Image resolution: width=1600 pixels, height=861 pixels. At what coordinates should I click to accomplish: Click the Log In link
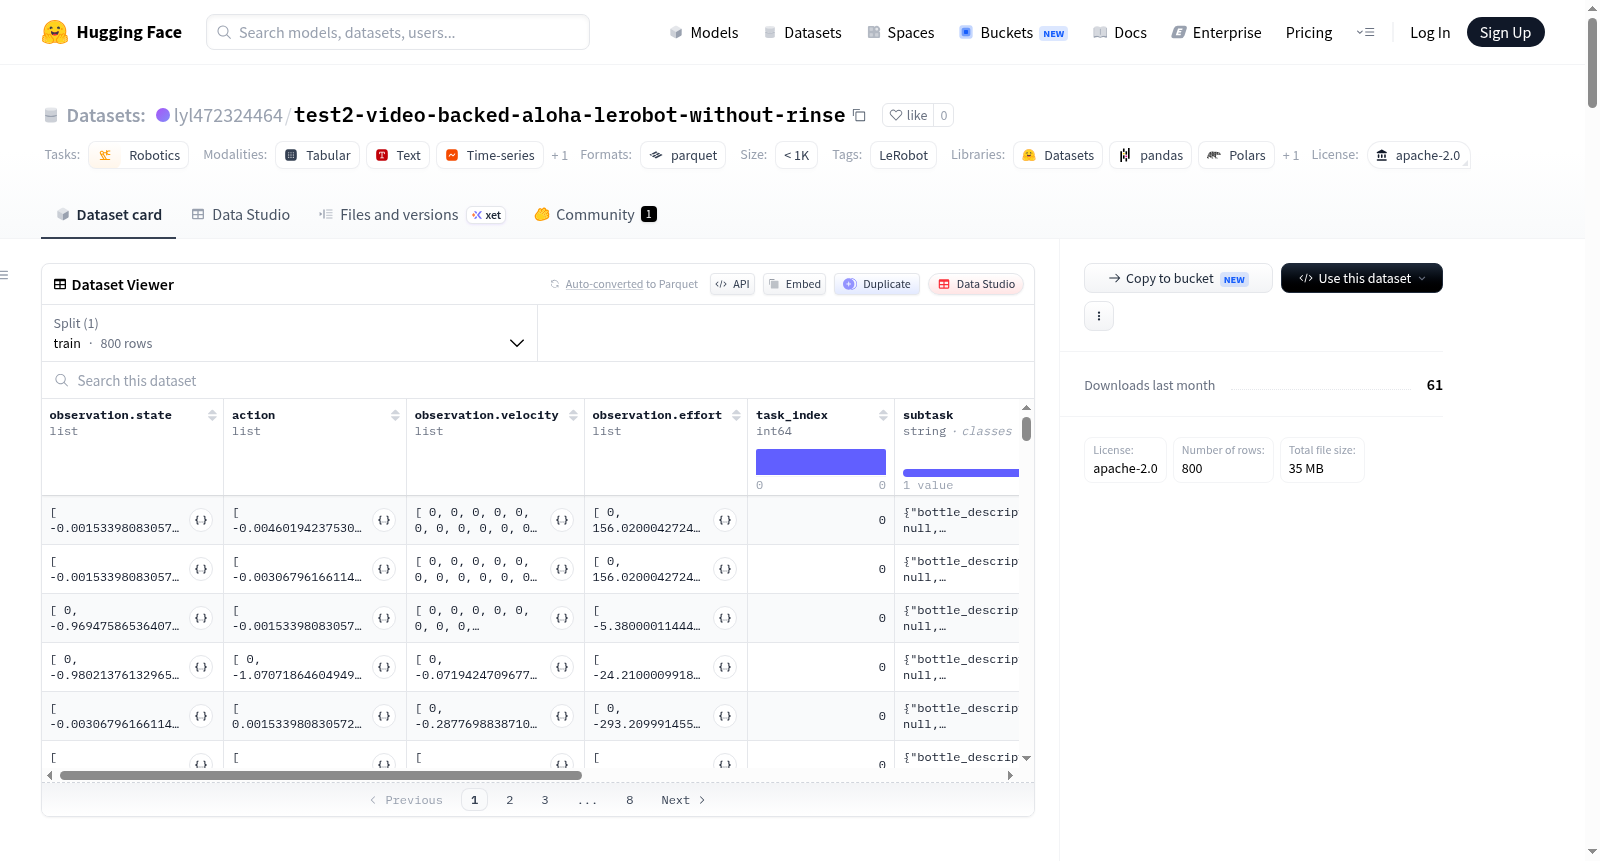click(x=1430, y=32)
